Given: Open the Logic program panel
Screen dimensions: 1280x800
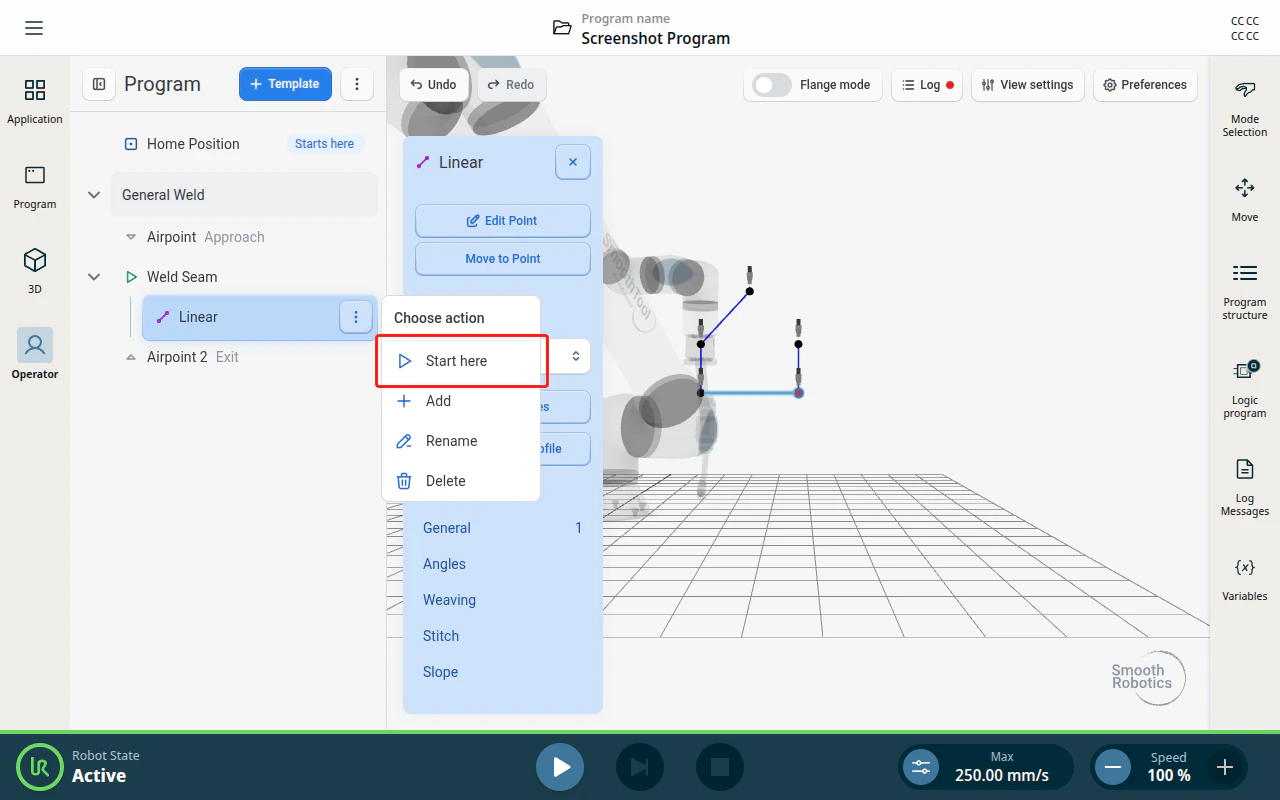Looking at the screenshot, I should [x=1245, y=388].
